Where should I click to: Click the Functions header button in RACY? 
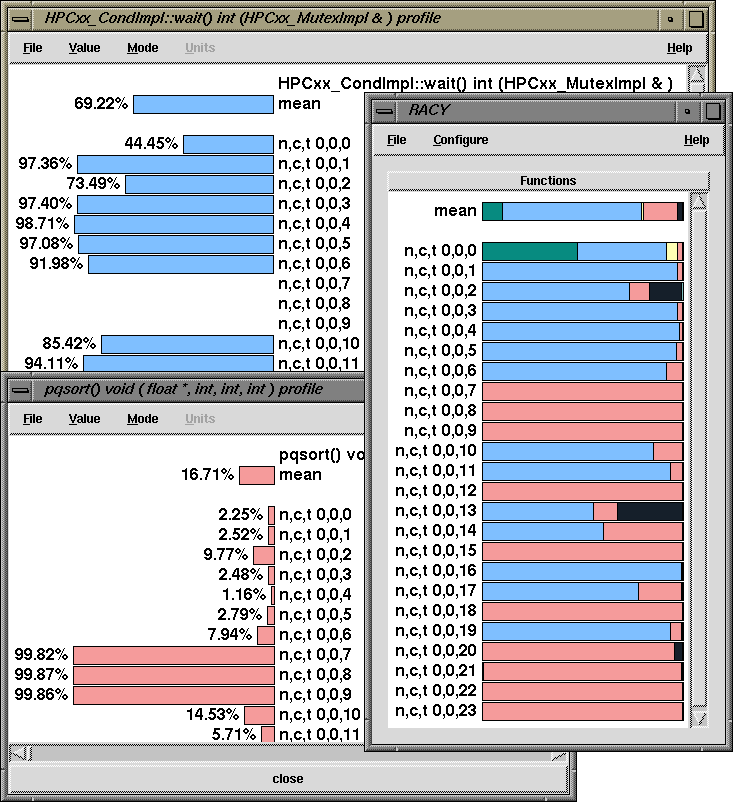point(547,181)
